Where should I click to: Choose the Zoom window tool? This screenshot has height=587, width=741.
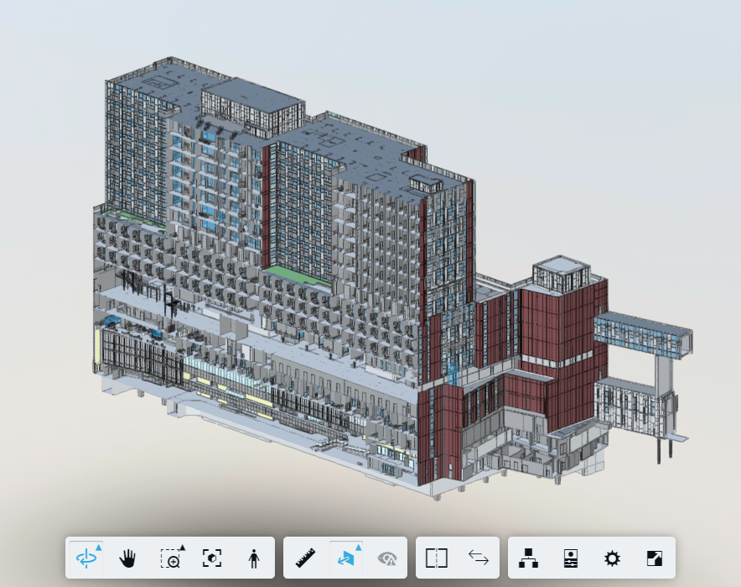[171, 558]
